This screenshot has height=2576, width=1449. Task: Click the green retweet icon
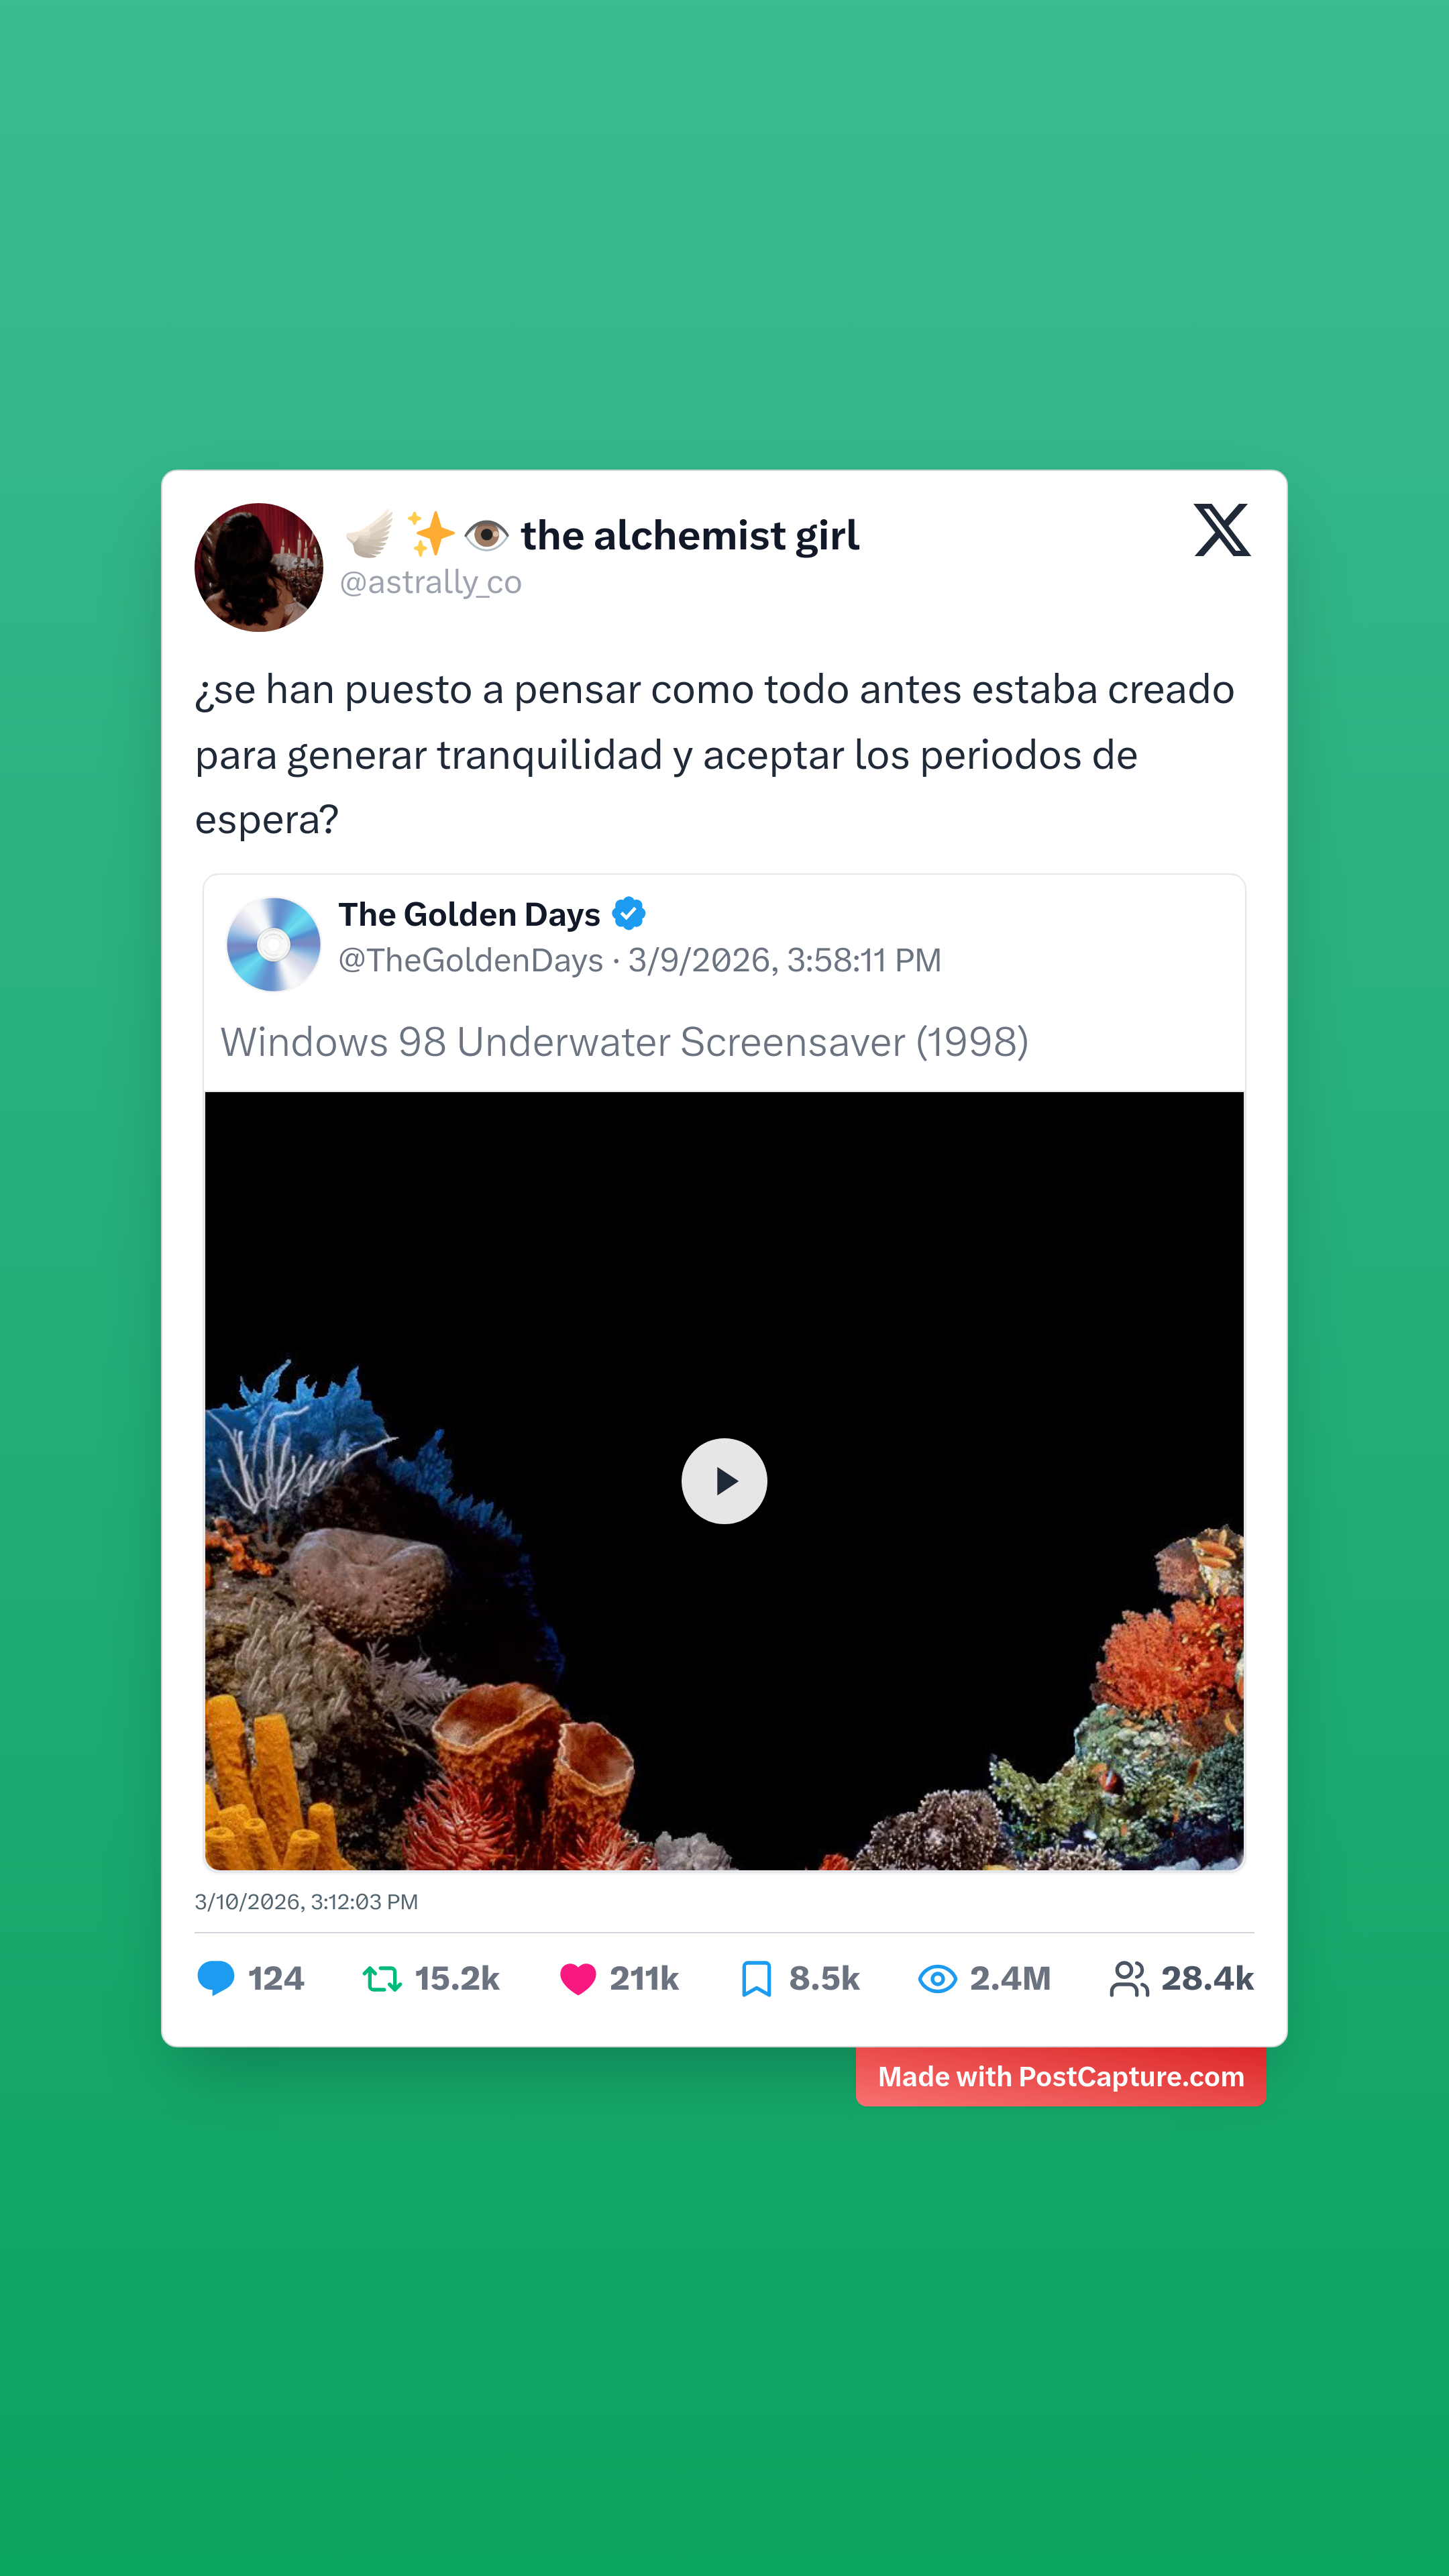[x=382, y=1978]
